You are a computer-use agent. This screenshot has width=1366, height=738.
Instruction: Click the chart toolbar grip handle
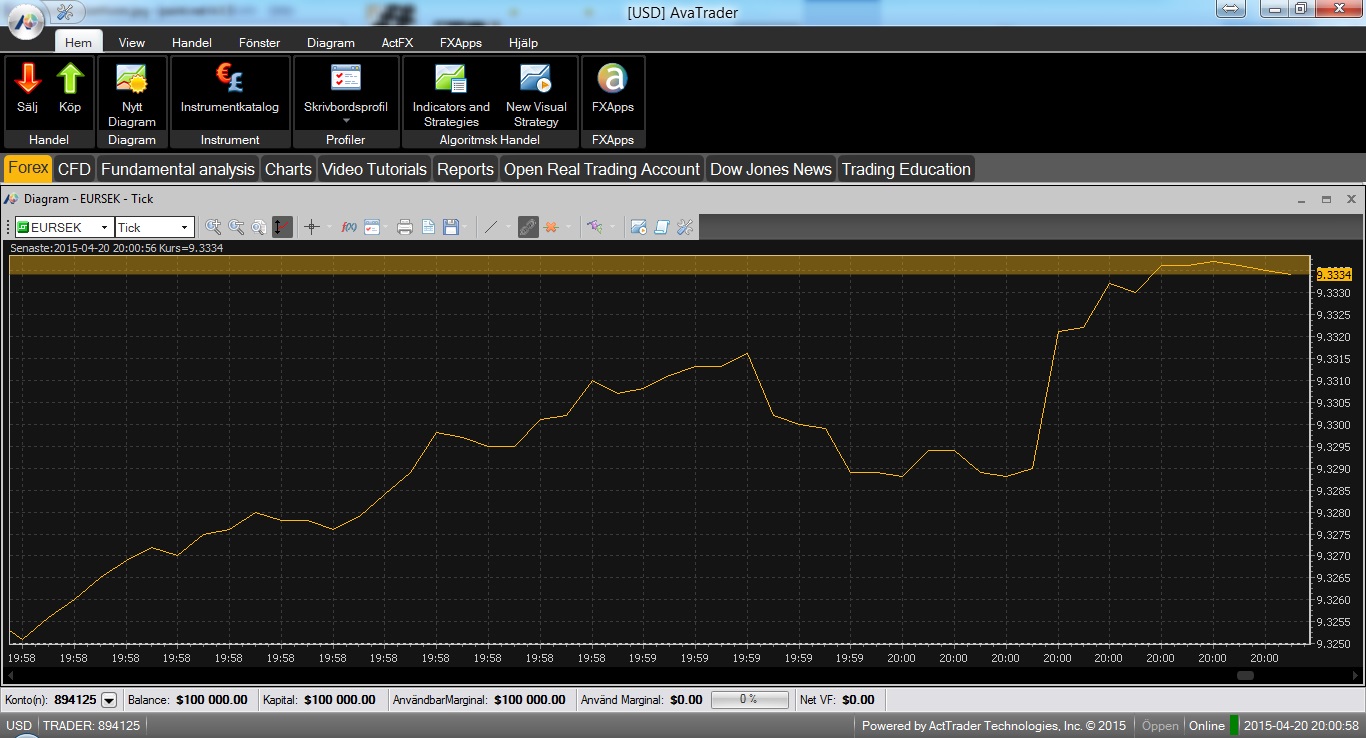(x=7, y=228)
